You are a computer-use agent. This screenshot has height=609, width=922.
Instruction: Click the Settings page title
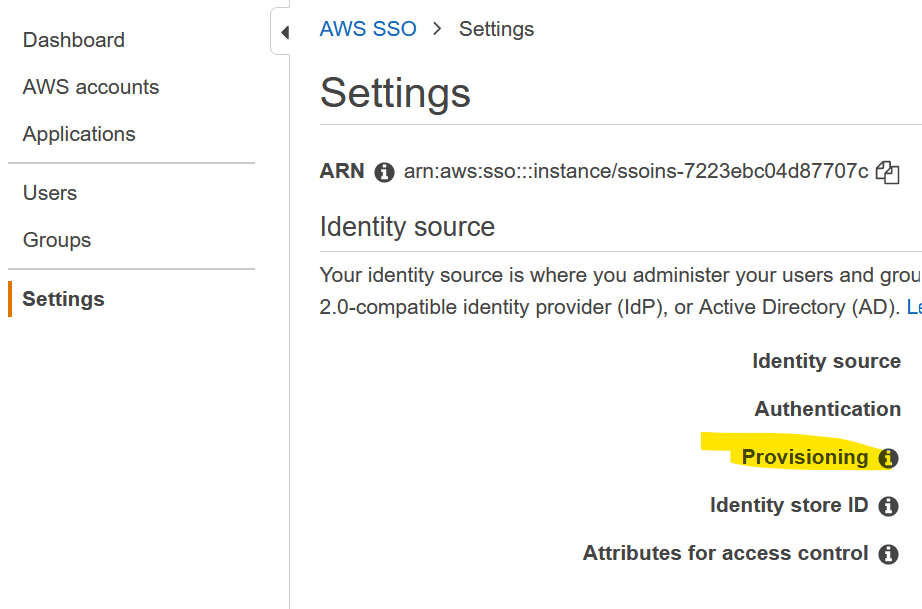click(395, 93)
